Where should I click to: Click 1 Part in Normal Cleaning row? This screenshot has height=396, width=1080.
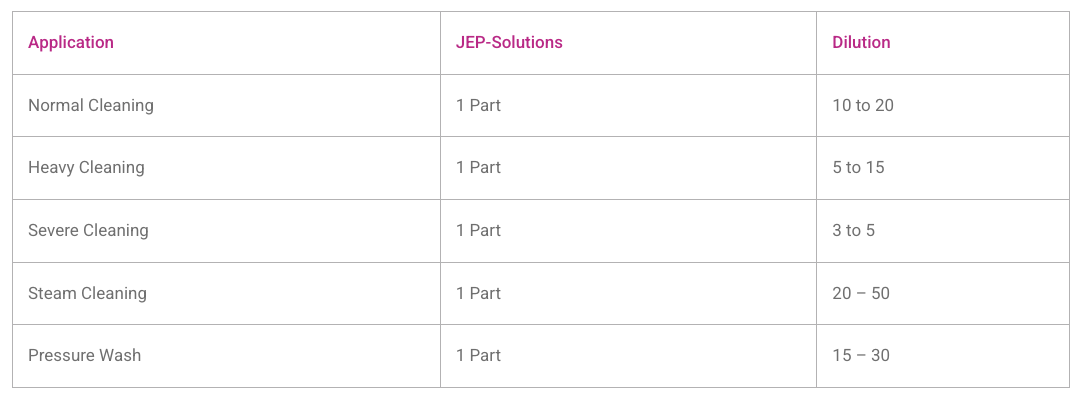tap(479, 105)
